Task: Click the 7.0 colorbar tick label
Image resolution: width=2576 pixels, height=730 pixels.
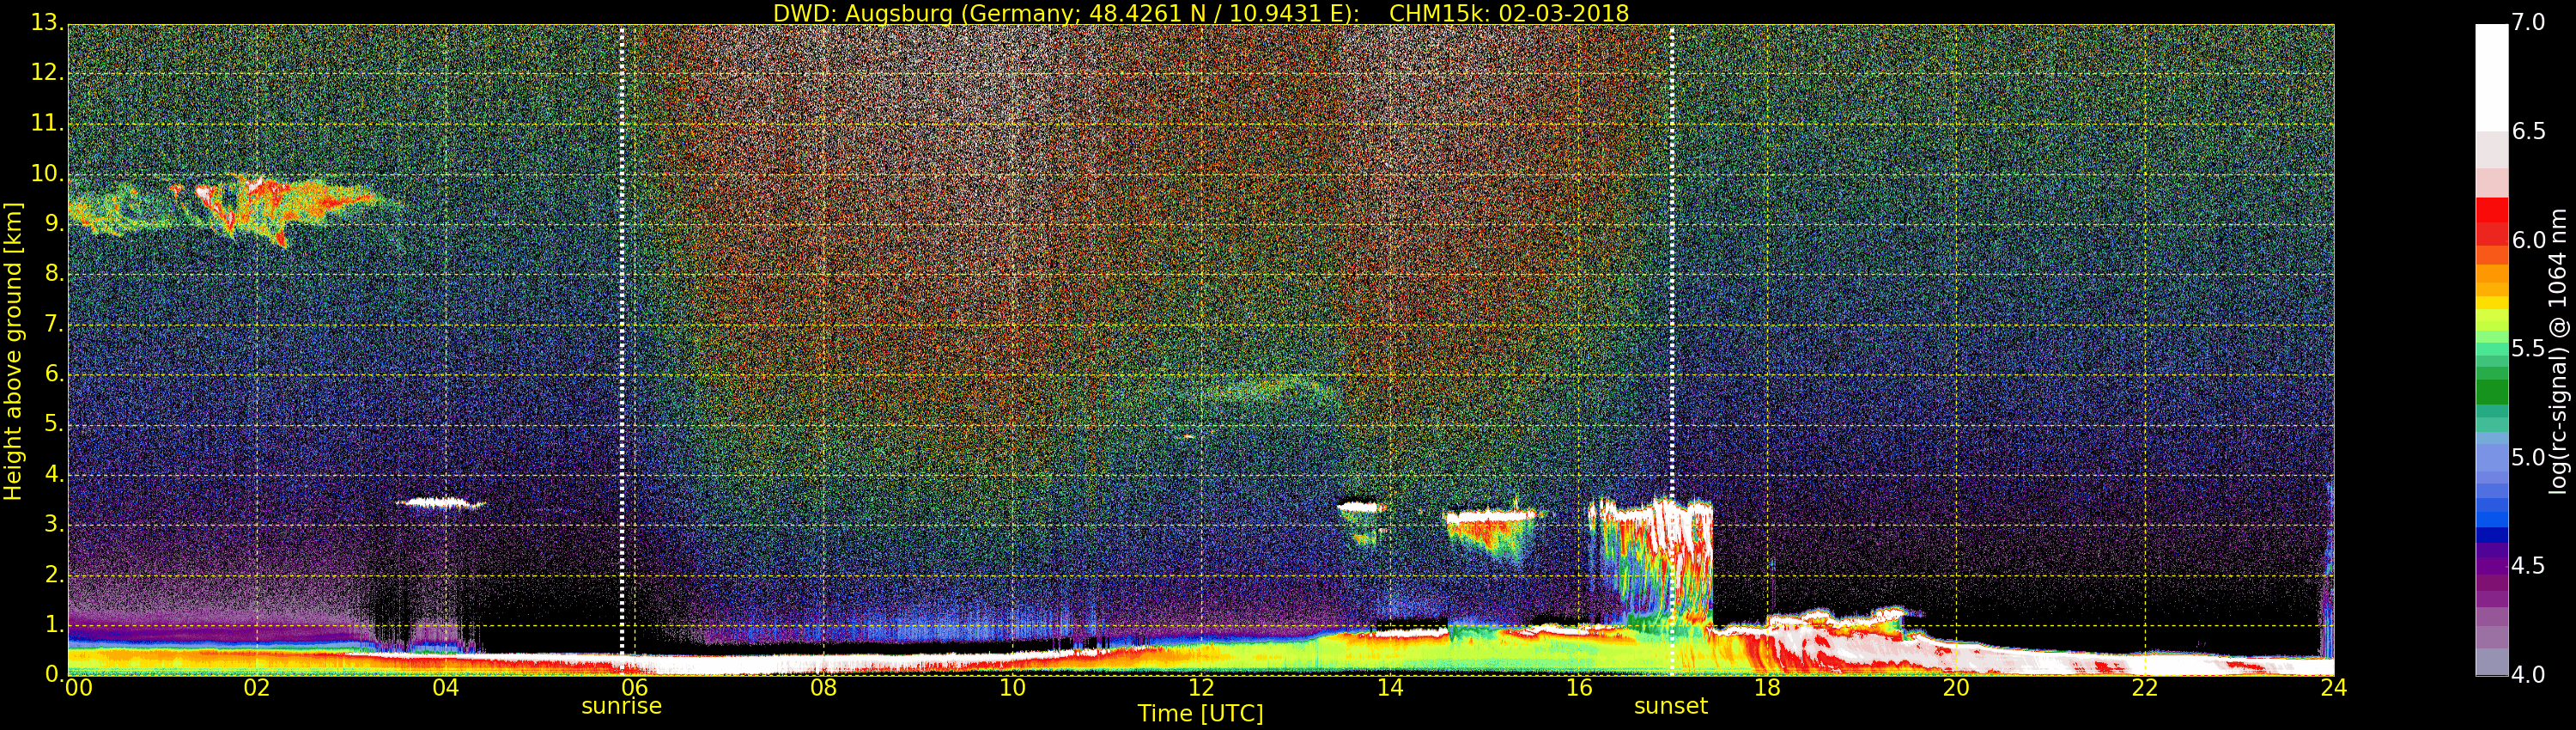Action: 2529,22
